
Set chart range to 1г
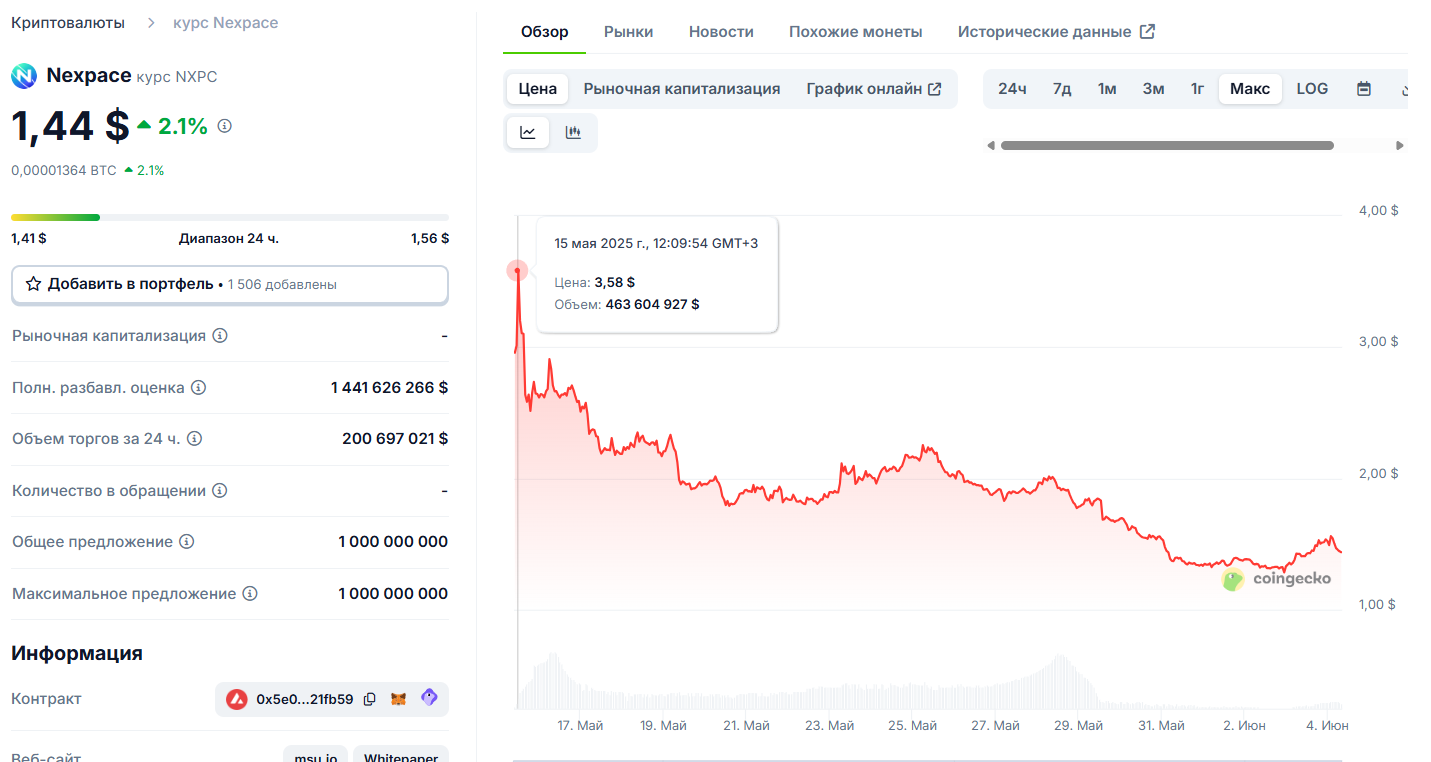(1197, 89)
